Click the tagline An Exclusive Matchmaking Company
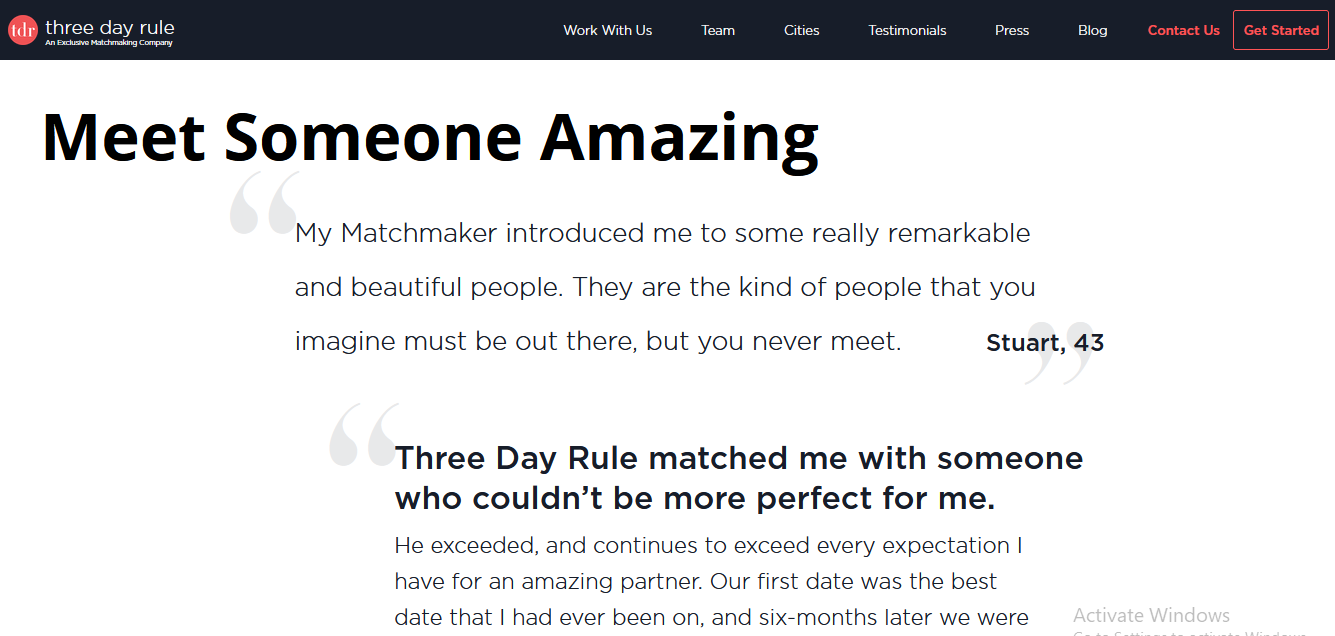The height and width of the screenshot is (636, 1335). click(109, 43)
